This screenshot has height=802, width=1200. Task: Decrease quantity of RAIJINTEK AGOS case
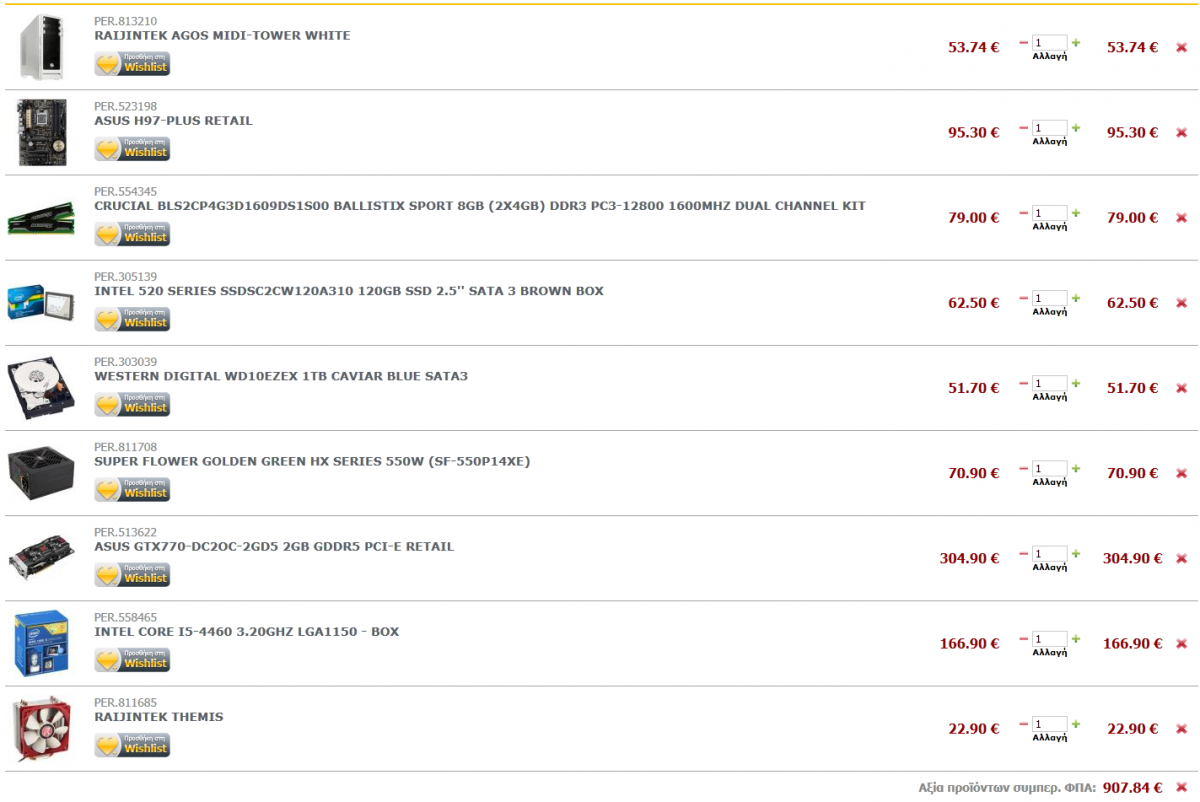pos(1023,43)
